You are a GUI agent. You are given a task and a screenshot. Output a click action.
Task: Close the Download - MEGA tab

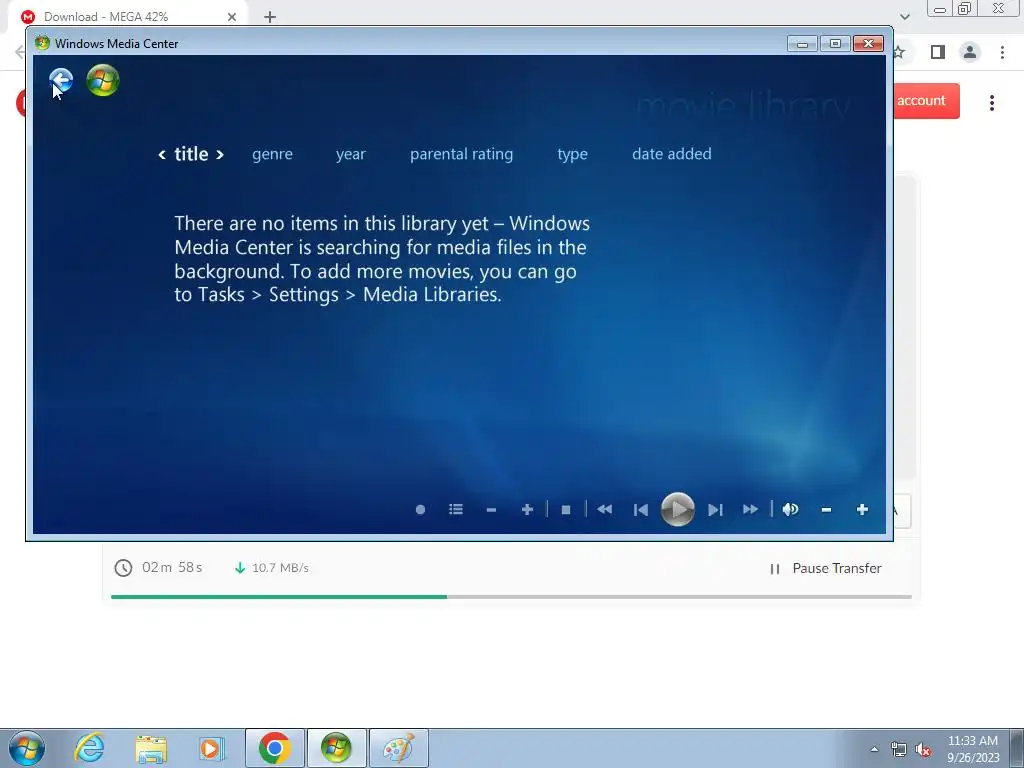coord(232,17)
